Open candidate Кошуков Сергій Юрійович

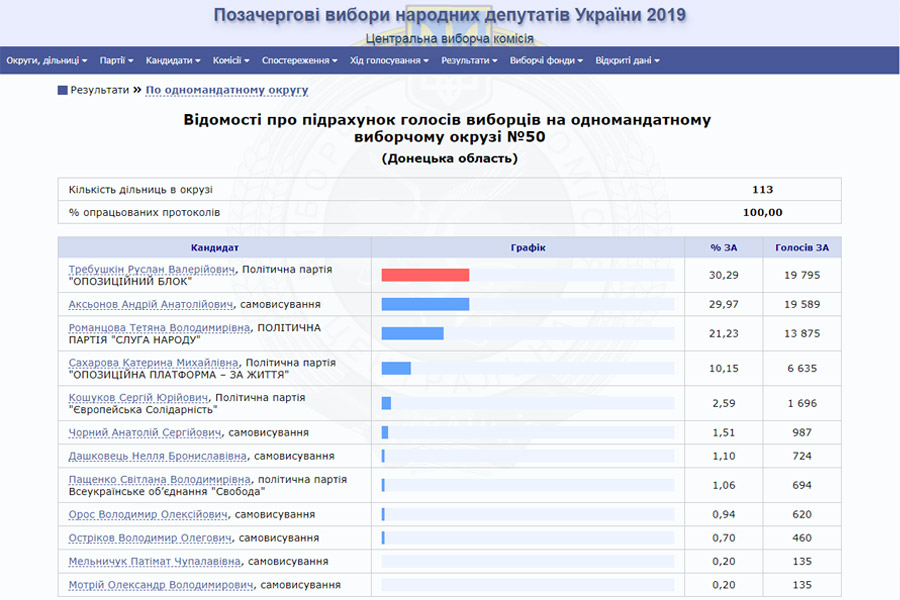(x=138, y=398)
